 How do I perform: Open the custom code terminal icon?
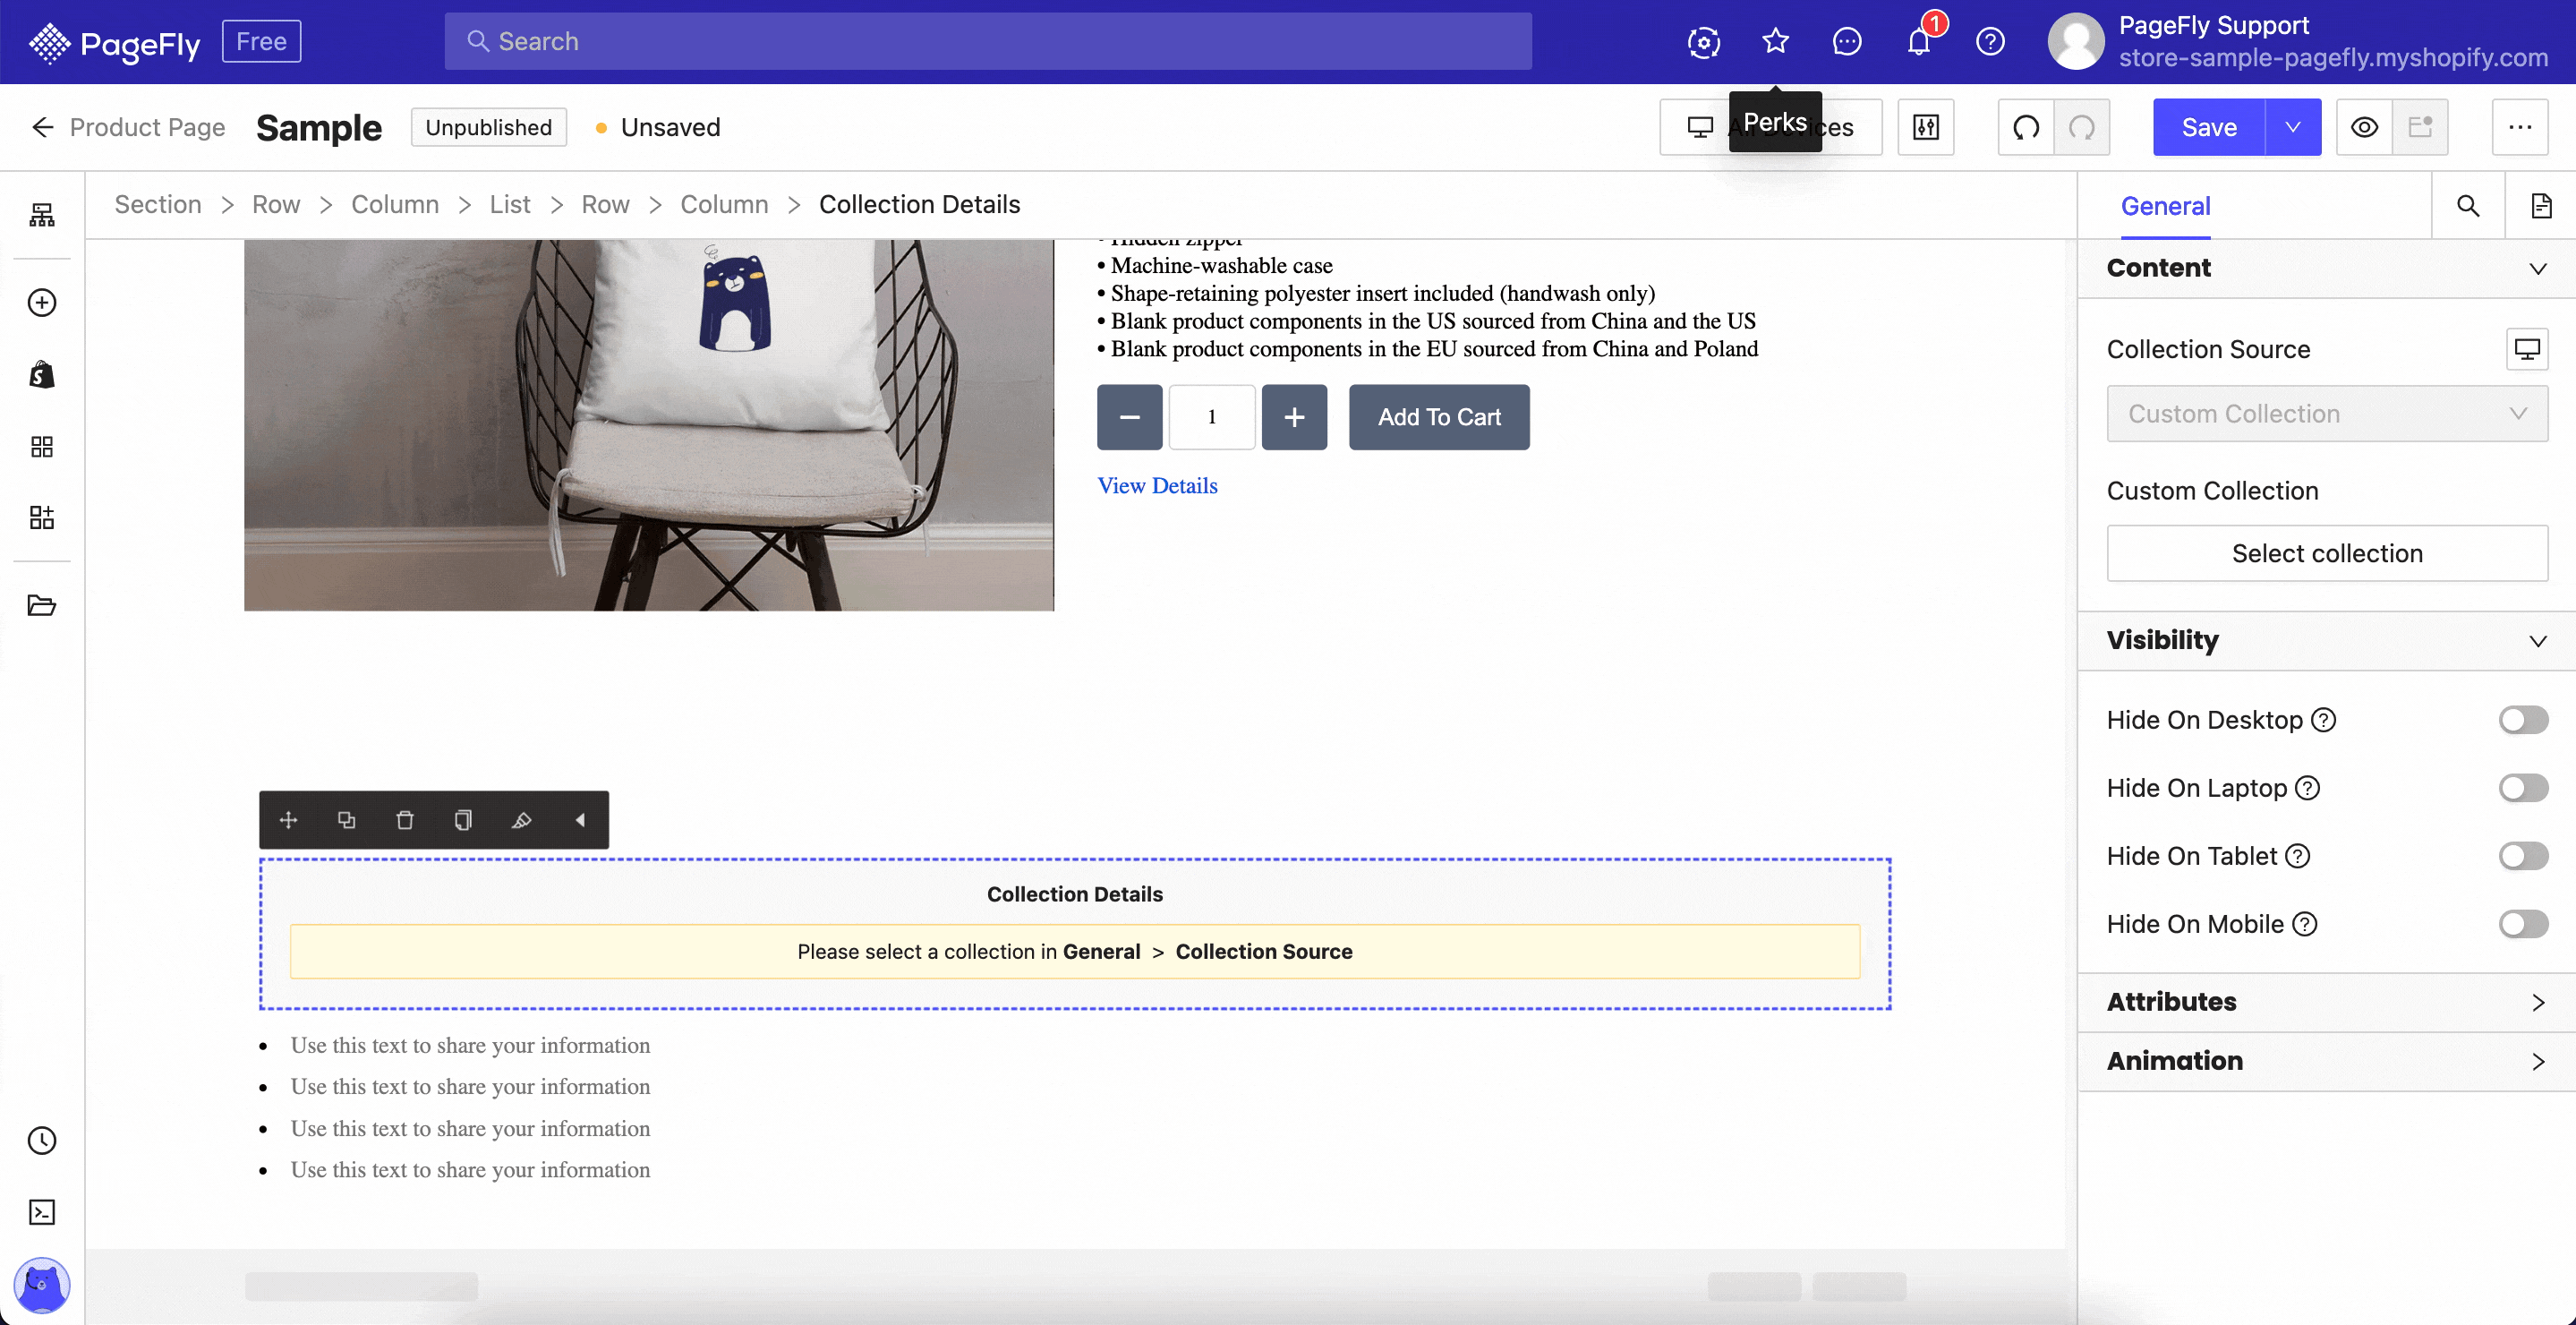coord(42,1212)
